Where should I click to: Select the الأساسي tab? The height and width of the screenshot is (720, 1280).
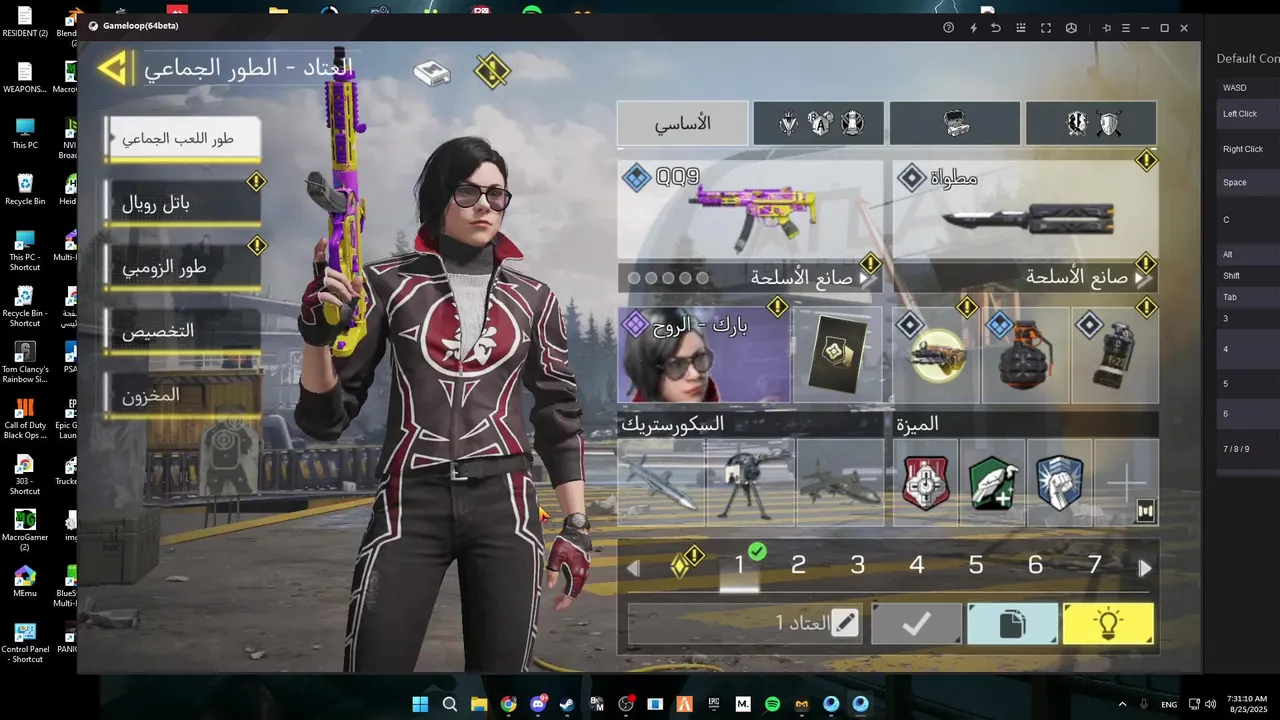pos(683,123)
